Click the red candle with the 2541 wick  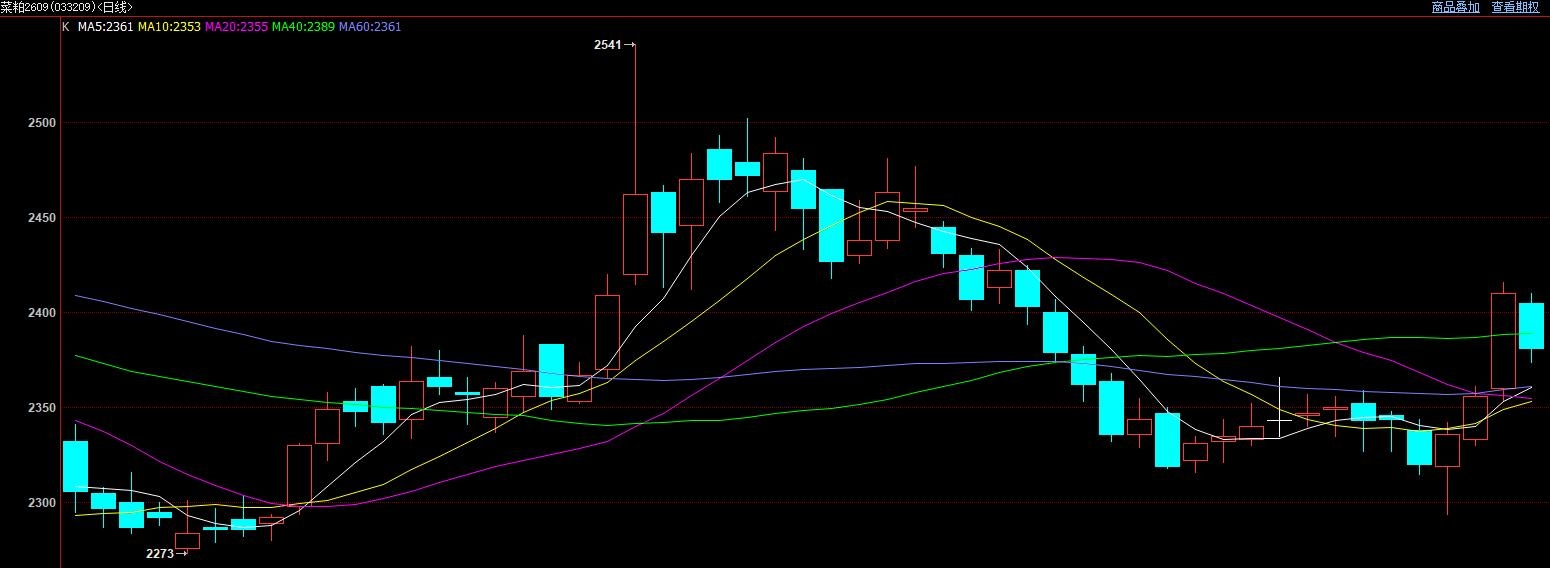635,234
